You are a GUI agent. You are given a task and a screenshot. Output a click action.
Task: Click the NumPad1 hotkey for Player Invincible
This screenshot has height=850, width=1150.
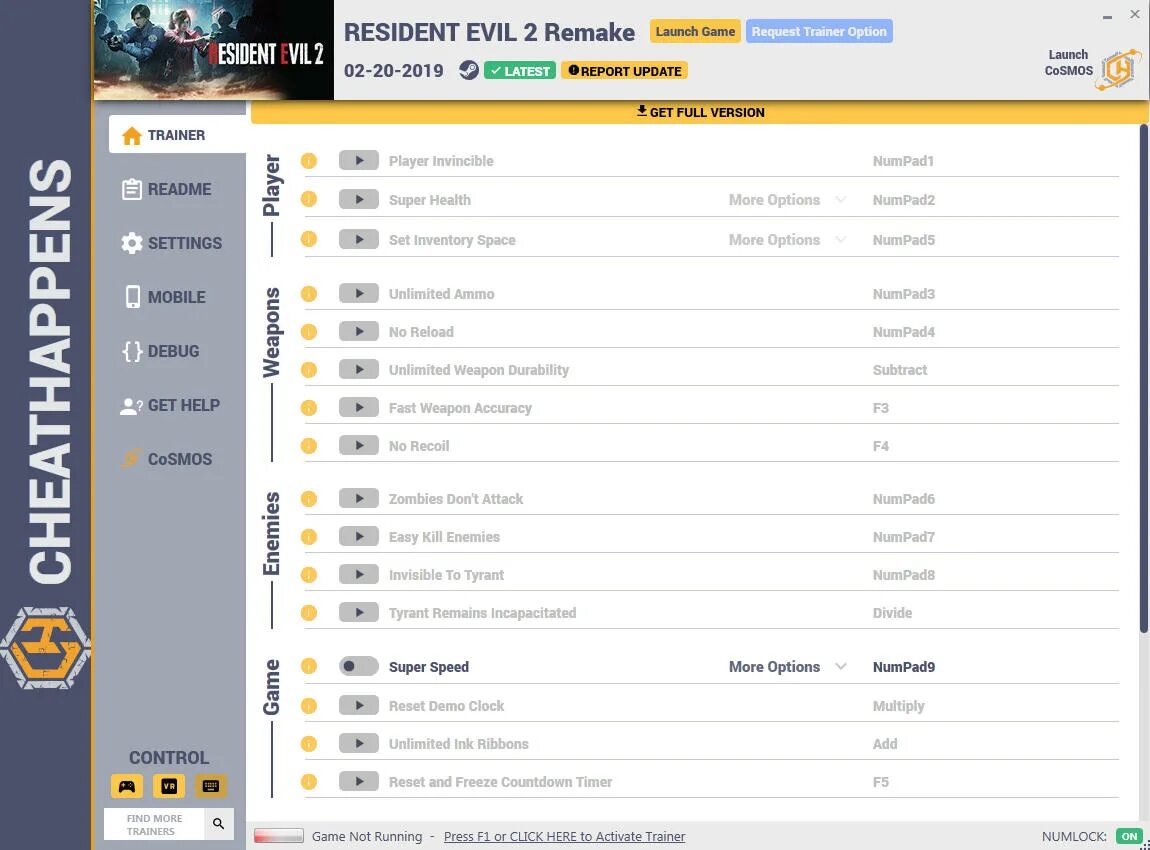coord(903,161)
